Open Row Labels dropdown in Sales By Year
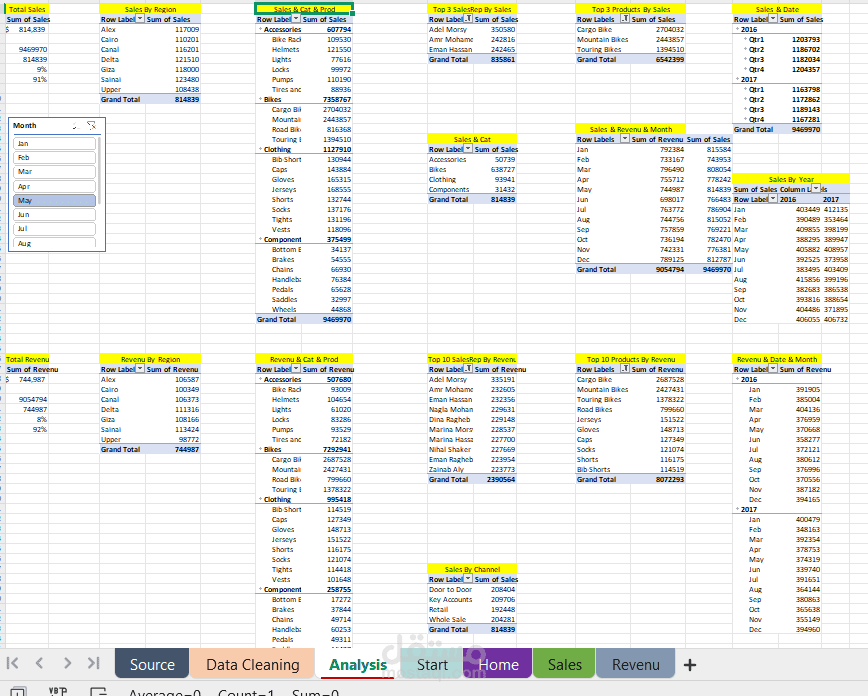Viewport: 868px width, 696px height. [x=773, y=199]
